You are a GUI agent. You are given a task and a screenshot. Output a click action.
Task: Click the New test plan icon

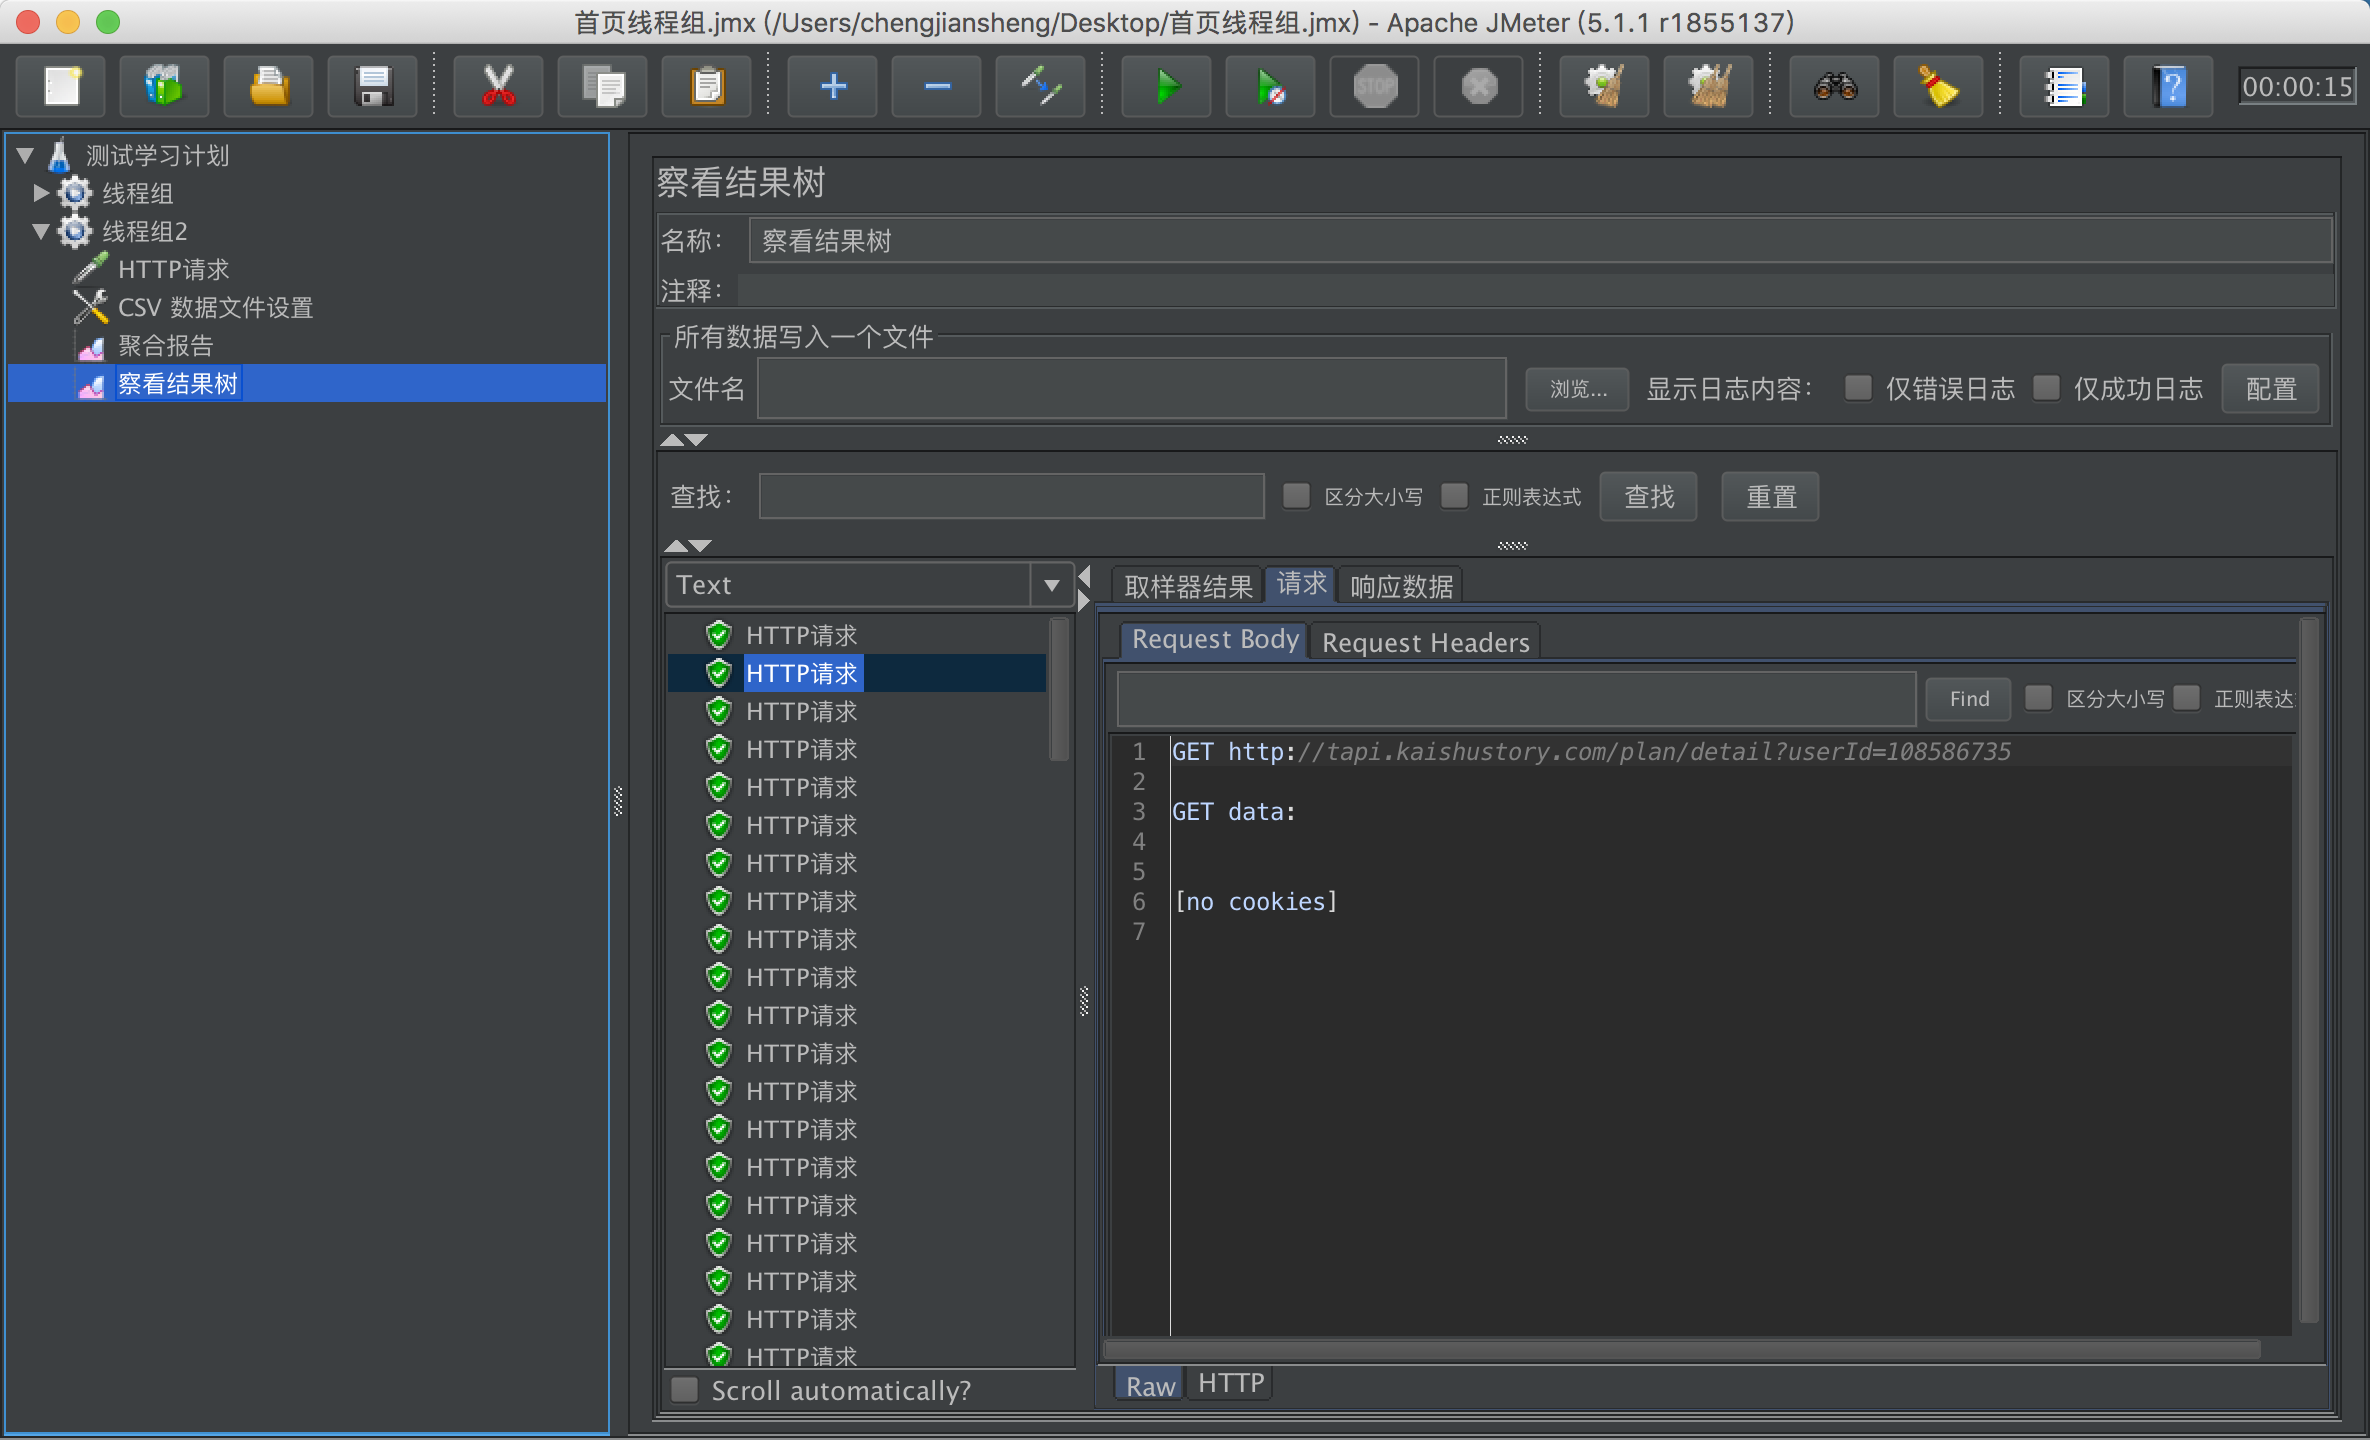[62, 87]
